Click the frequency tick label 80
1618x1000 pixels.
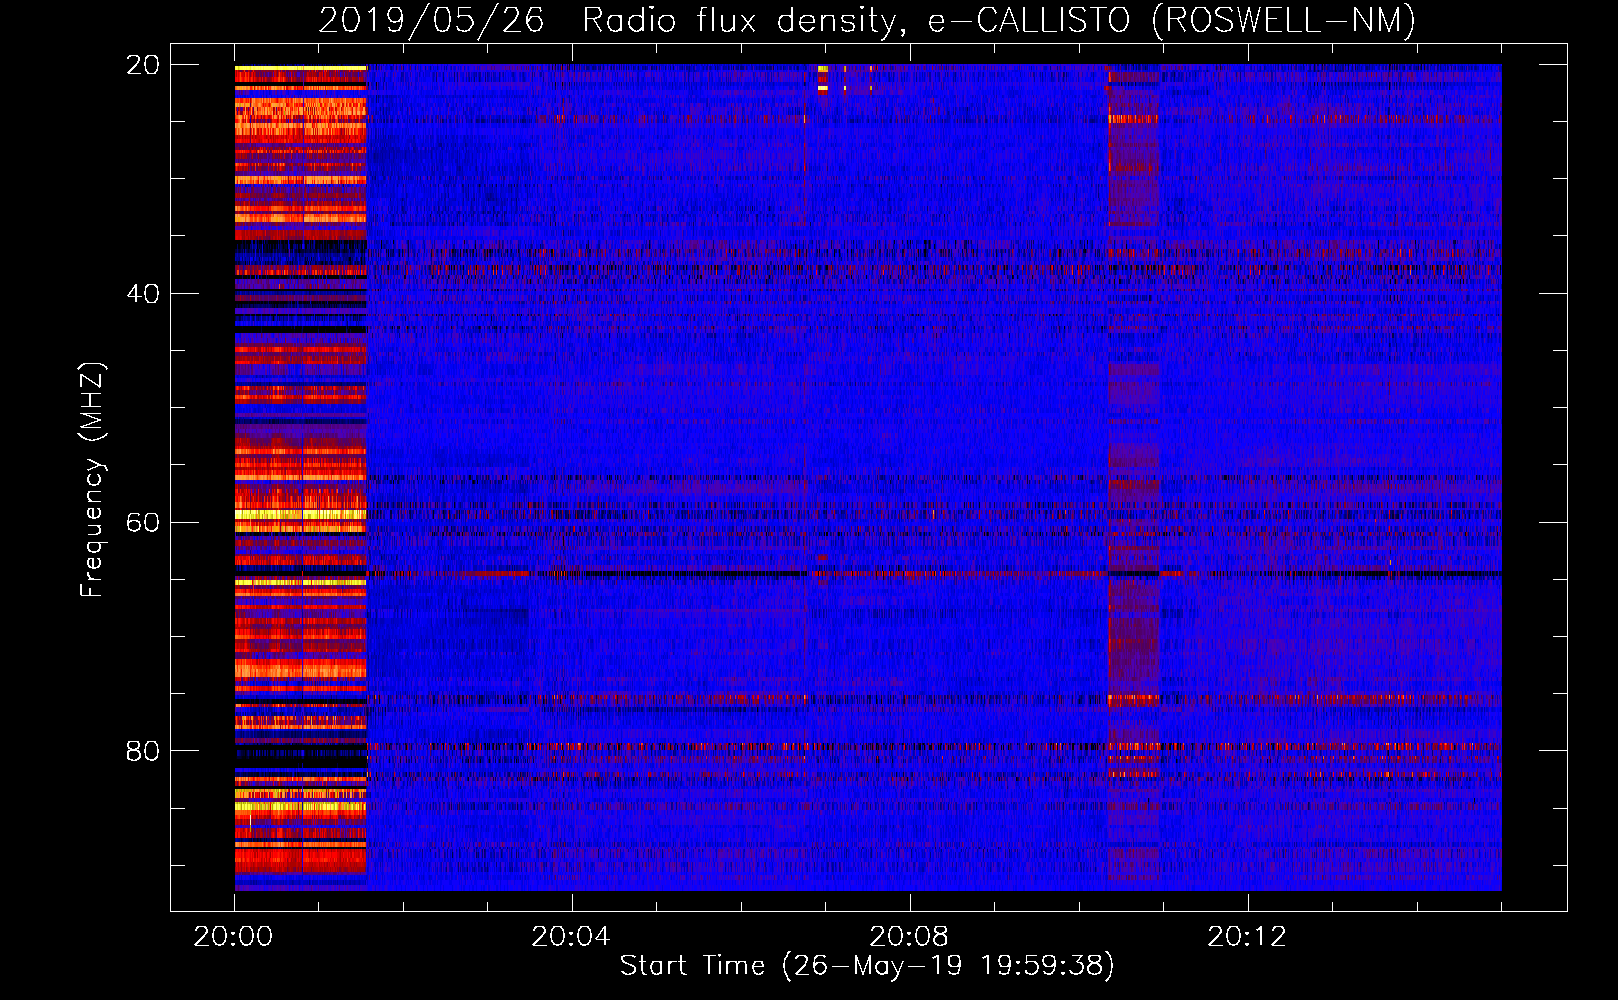pos(143,751)
